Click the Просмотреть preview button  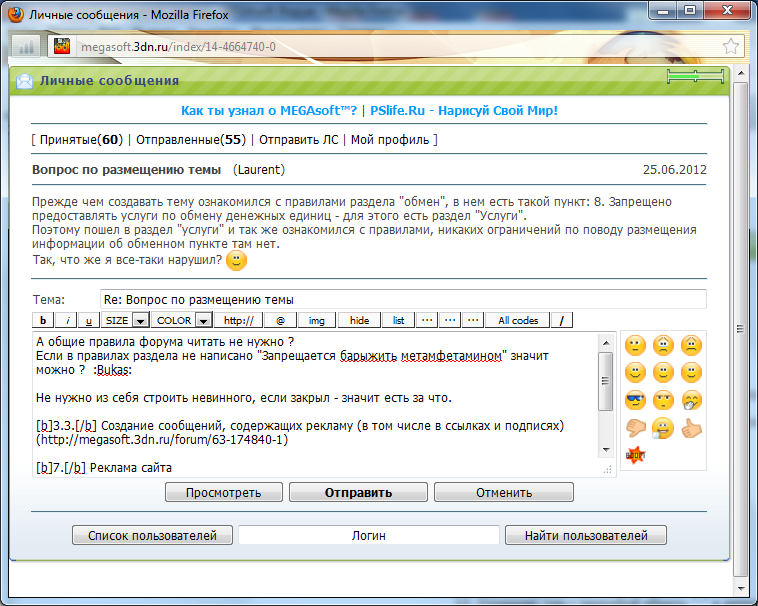[x=224, y=492]
